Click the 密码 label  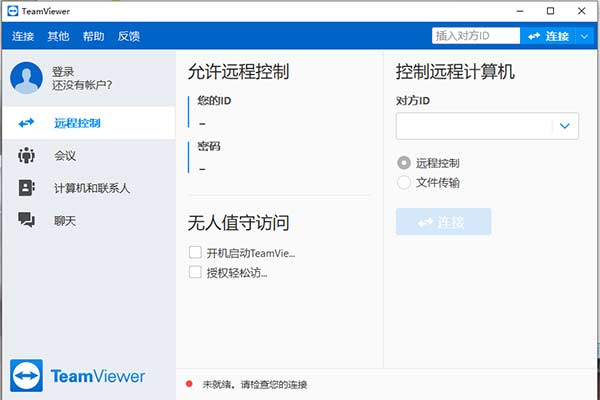[209, 146]
